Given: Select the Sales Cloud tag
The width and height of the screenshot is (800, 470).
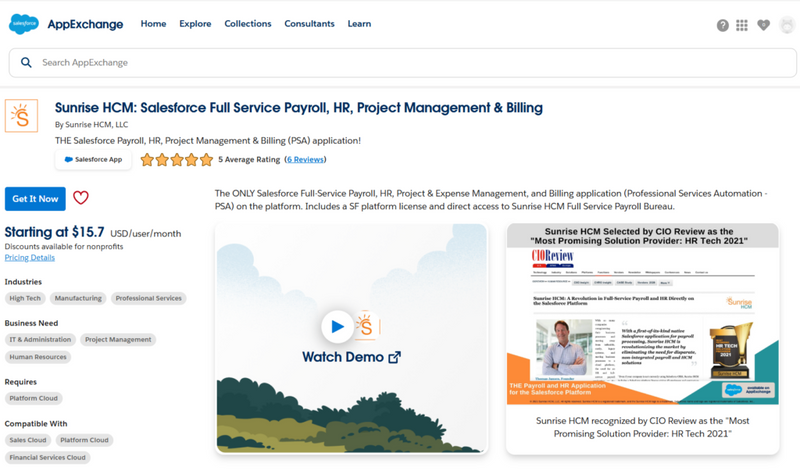Looking at the screenshot, I should pyautogui.click(x=28, y=440).
